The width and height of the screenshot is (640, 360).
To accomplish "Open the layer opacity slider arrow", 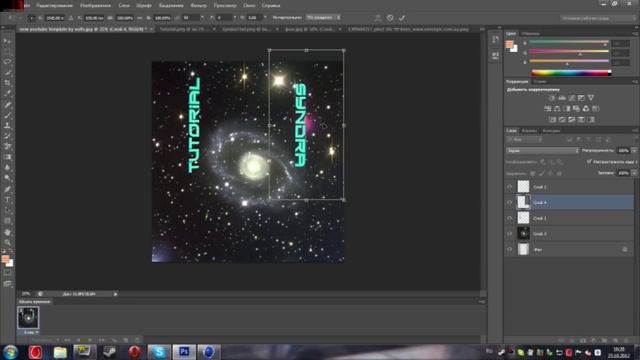I will [x=634, y=151].
